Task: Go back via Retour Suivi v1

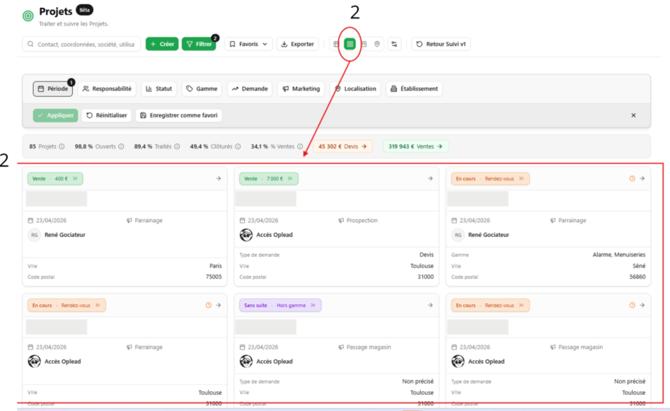Action: (441, 44)
